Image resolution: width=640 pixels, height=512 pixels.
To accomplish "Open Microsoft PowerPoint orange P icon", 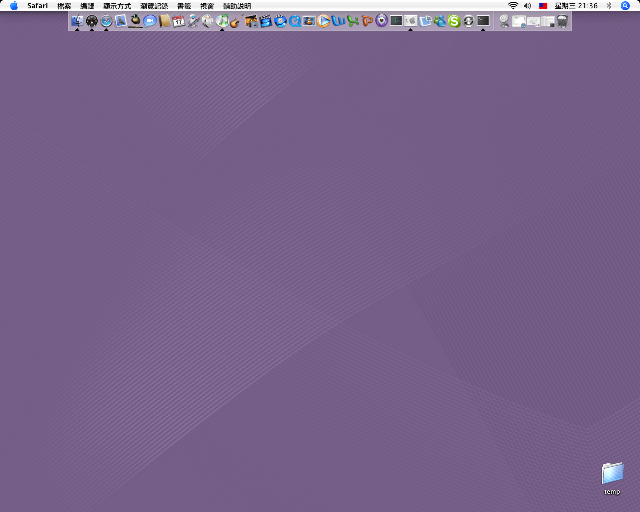I will (x=367, y=21).
